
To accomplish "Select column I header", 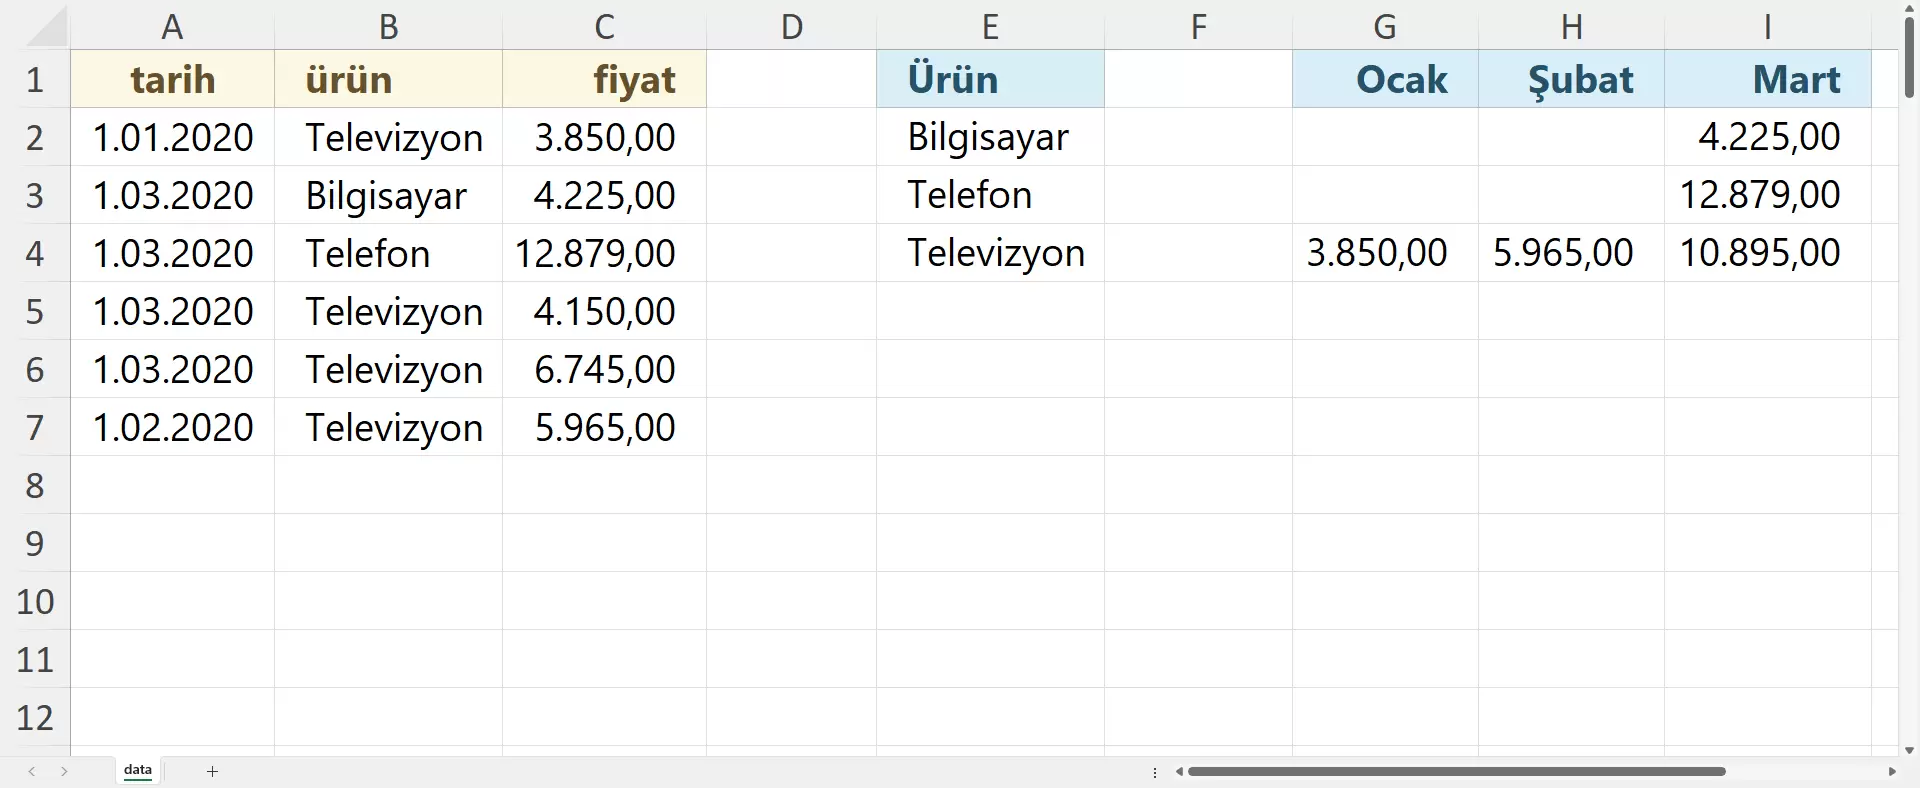I will pyautogui.click(x=1767, y=27).
